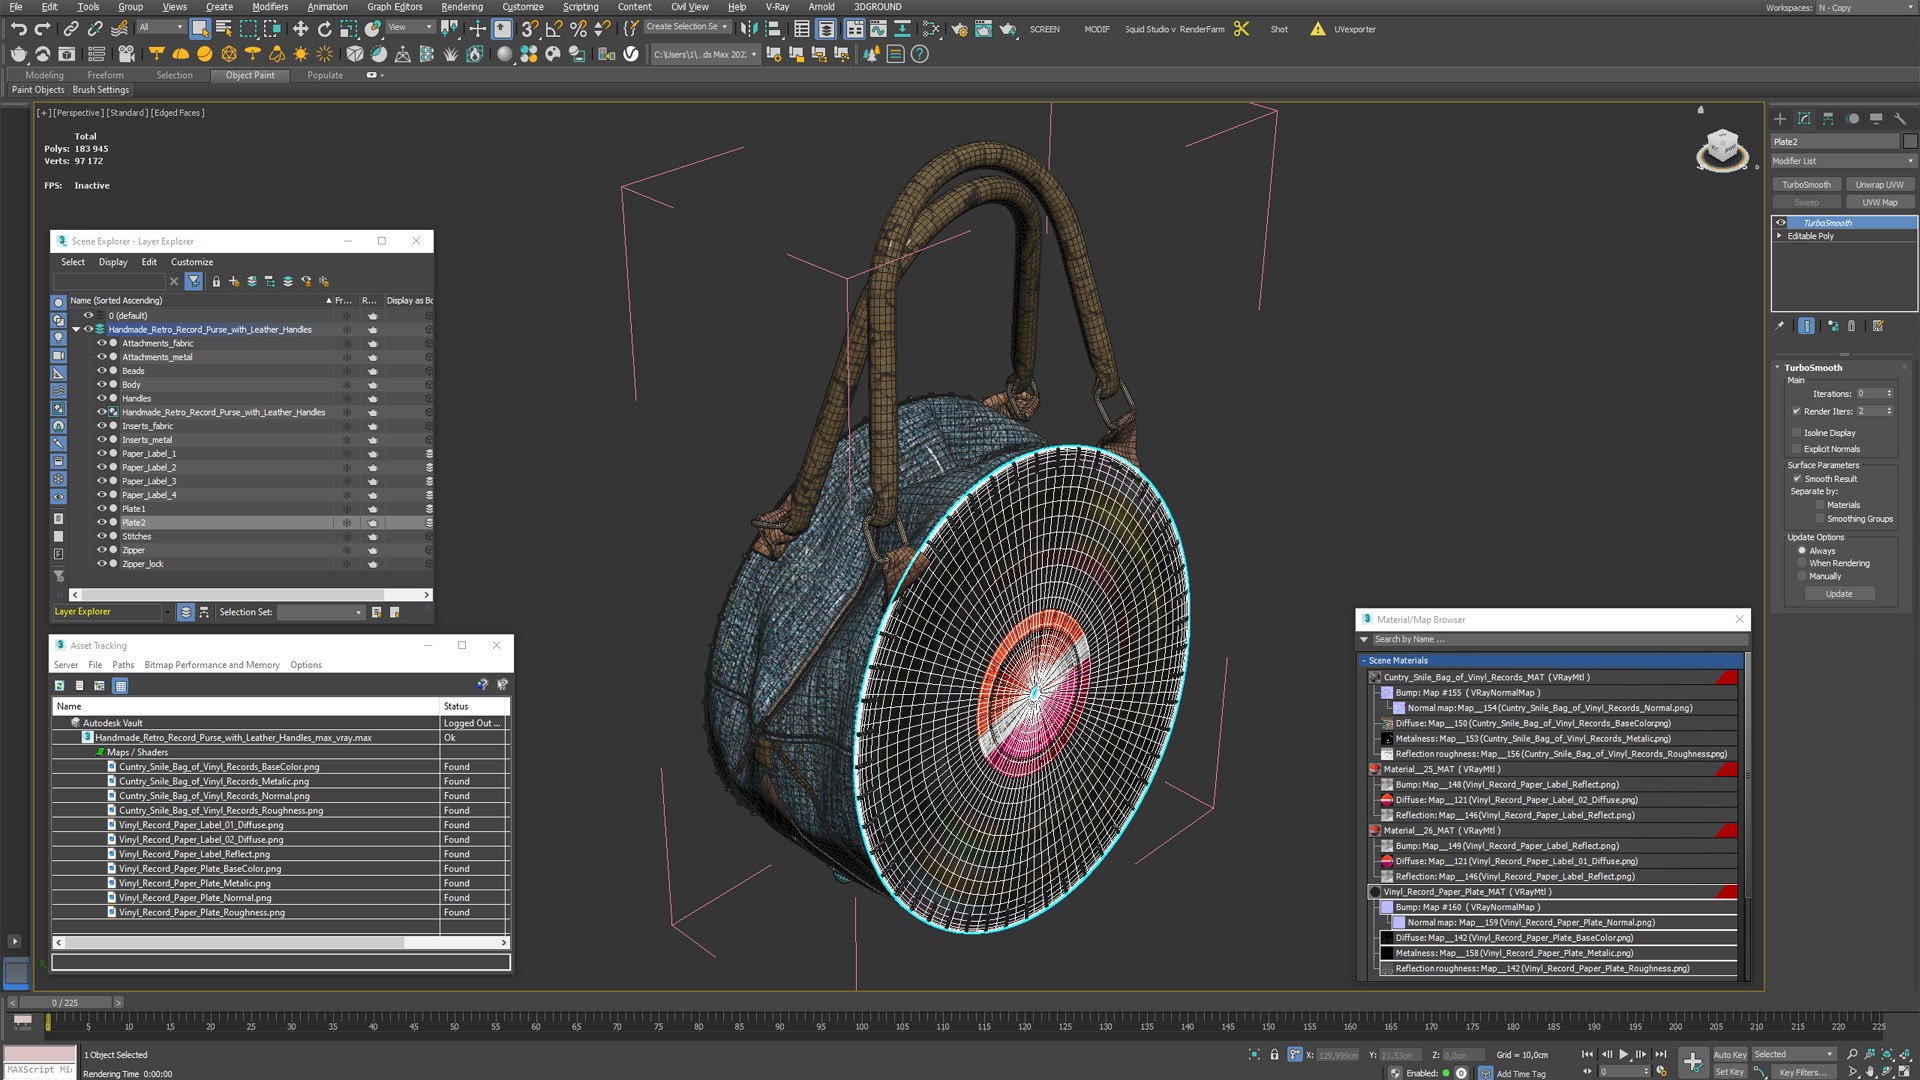
Task: Toggle the TurboSmooth modifier eye icon
Action: (1781, 223)
